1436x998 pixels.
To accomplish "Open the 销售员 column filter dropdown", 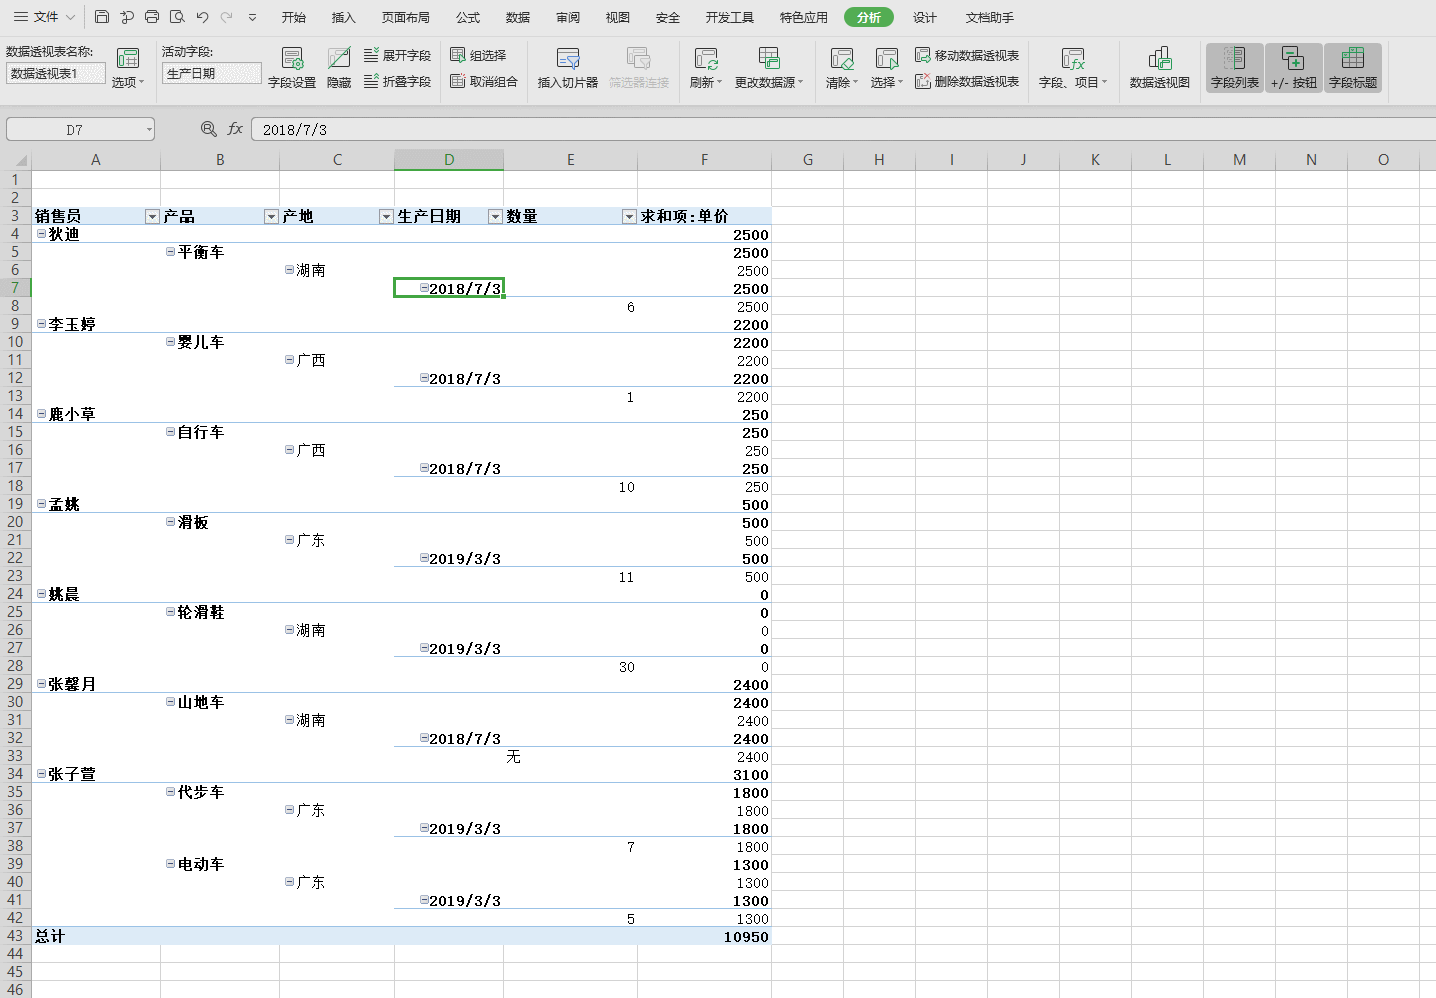I will tap(152, 217).
